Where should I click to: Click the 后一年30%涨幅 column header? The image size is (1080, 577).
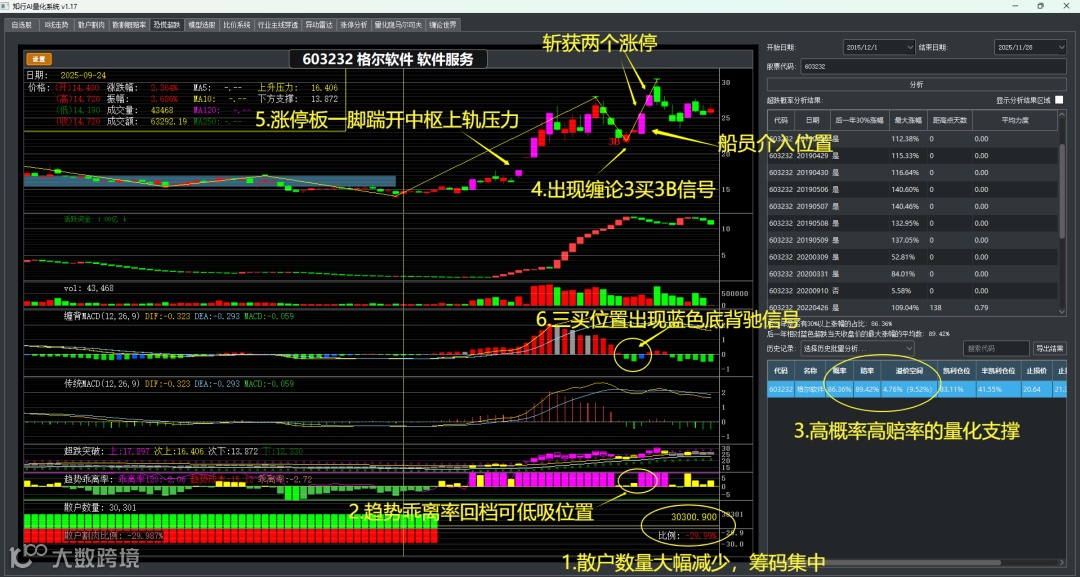[x=859, y=120]
